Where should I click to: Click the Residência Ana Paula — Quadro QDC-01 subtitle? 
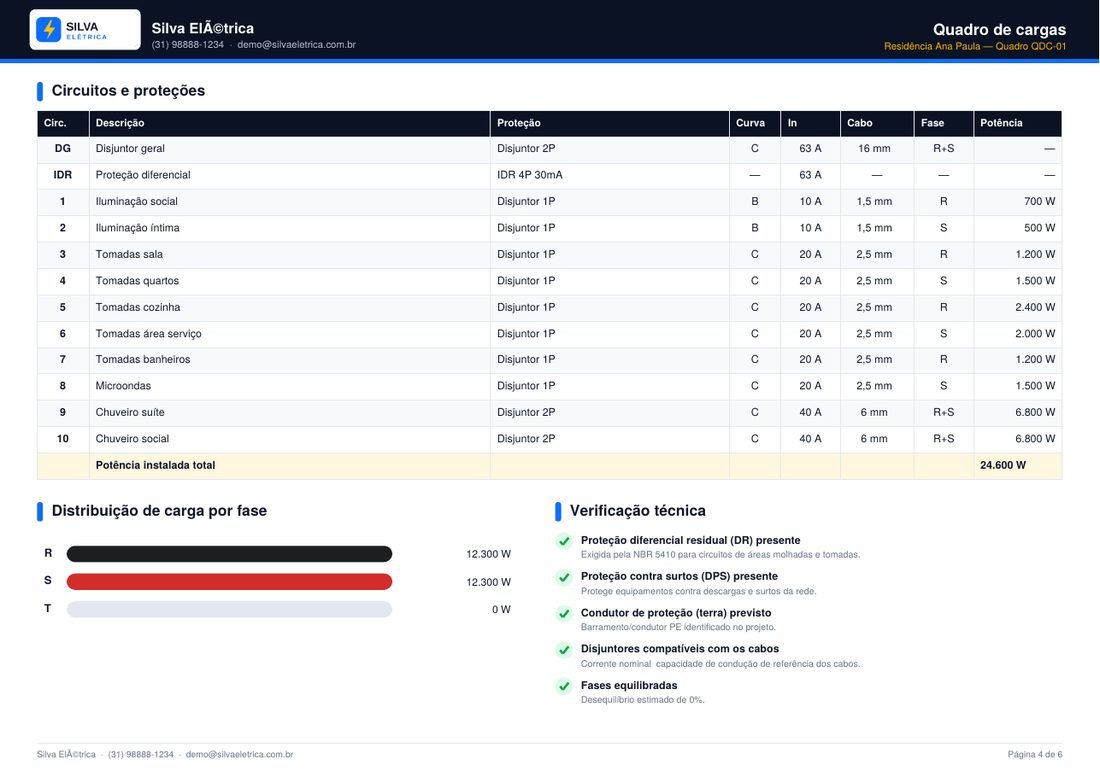click(x=974, y=46)
